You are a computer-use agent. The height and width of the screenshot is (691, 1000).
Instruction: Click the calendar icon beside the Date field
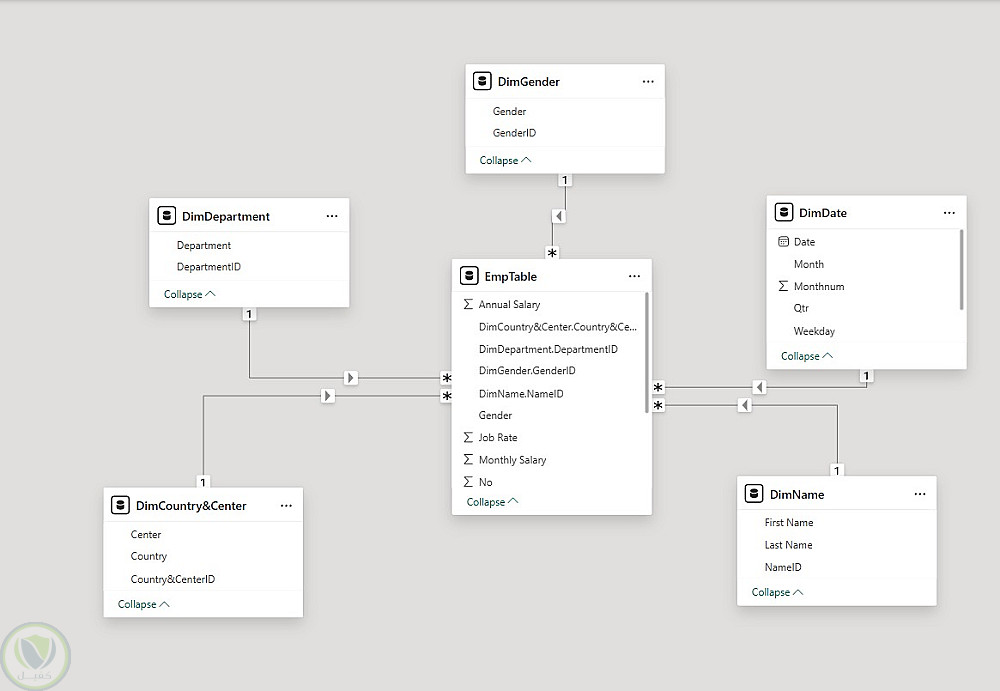783,242
